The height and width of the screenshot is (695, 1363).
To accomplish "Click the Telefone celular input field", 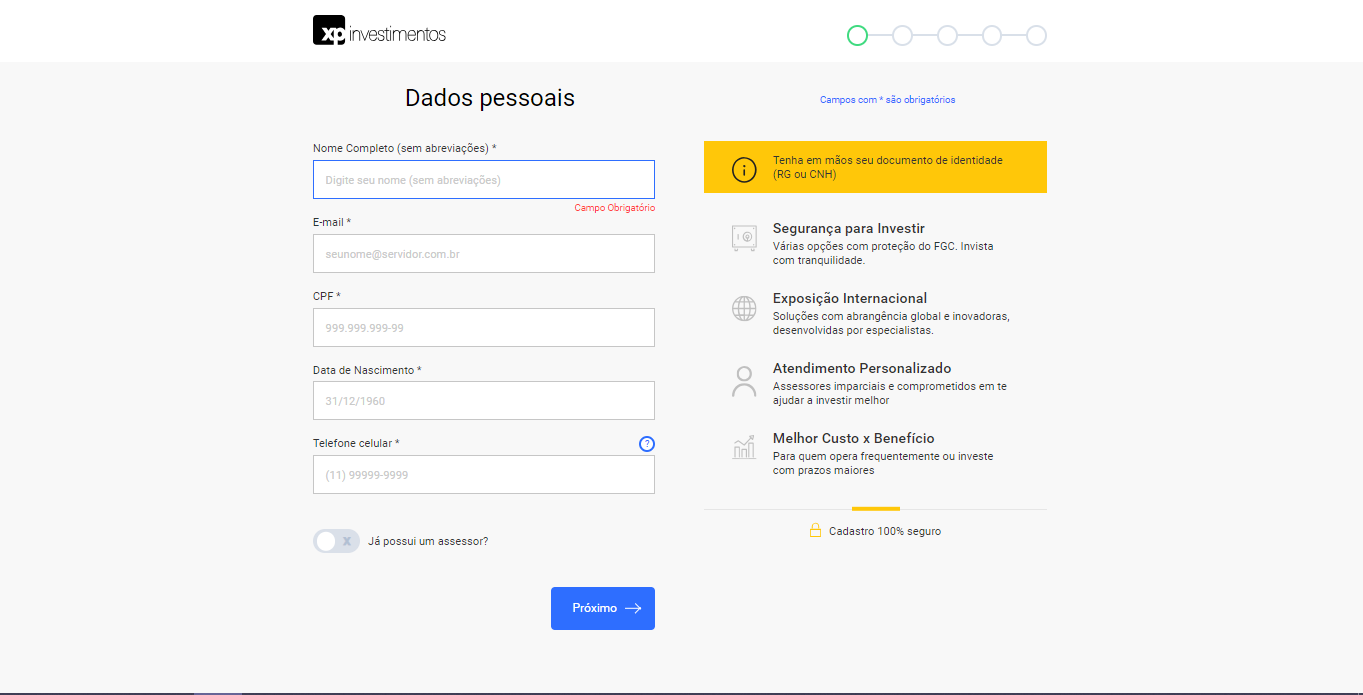I will (483, 475).
